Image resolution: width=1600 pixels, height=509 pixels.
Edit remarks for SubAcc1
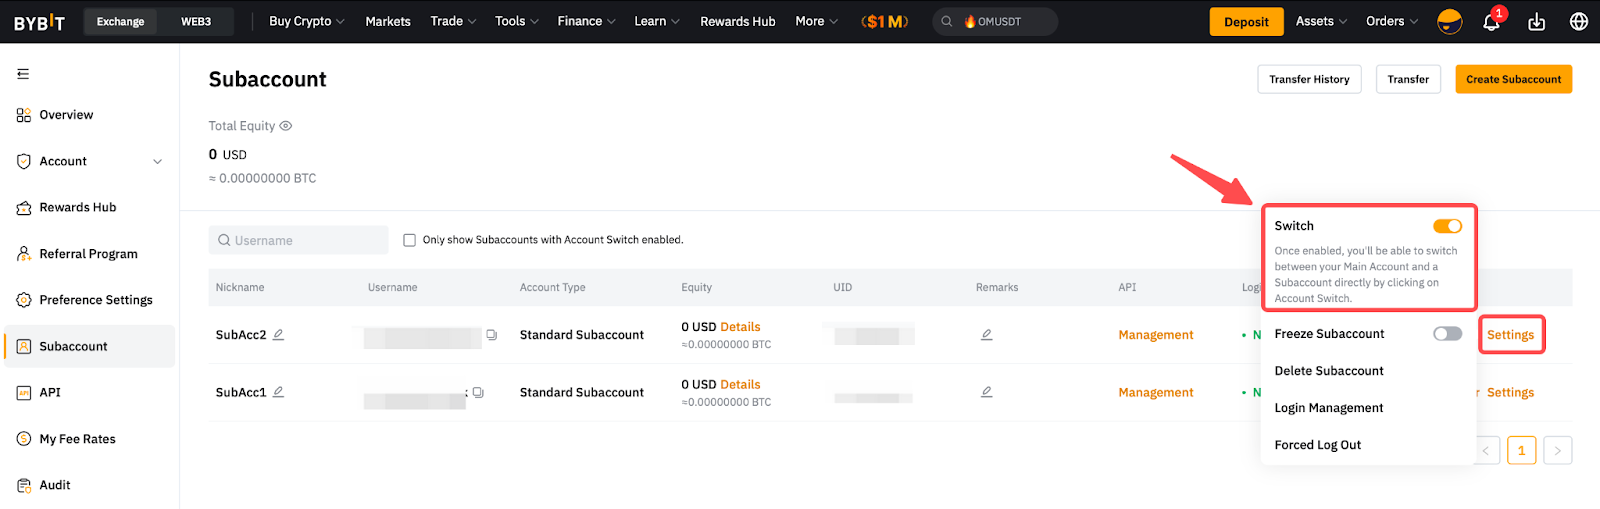pyautogui.click(x=986, y=393)
